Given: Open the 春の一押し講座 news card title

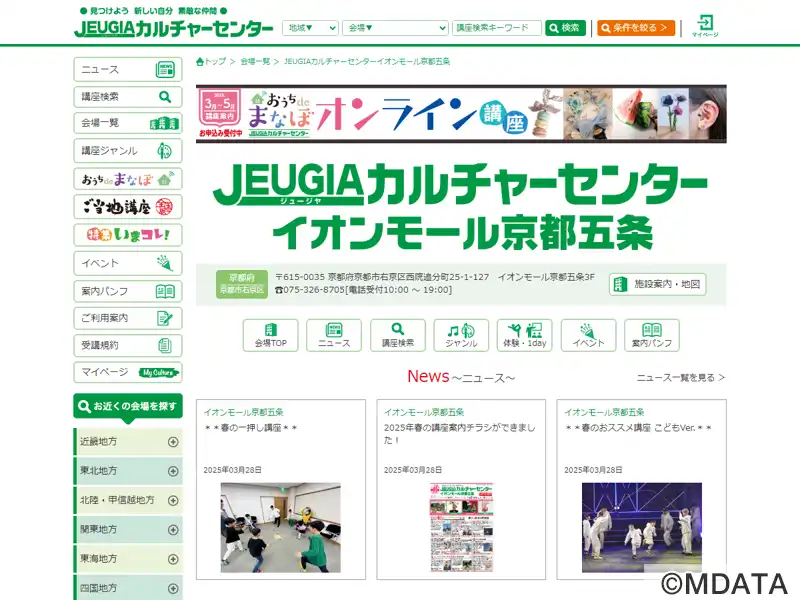Looking at the screenshot, I should [x=251, y=428].
